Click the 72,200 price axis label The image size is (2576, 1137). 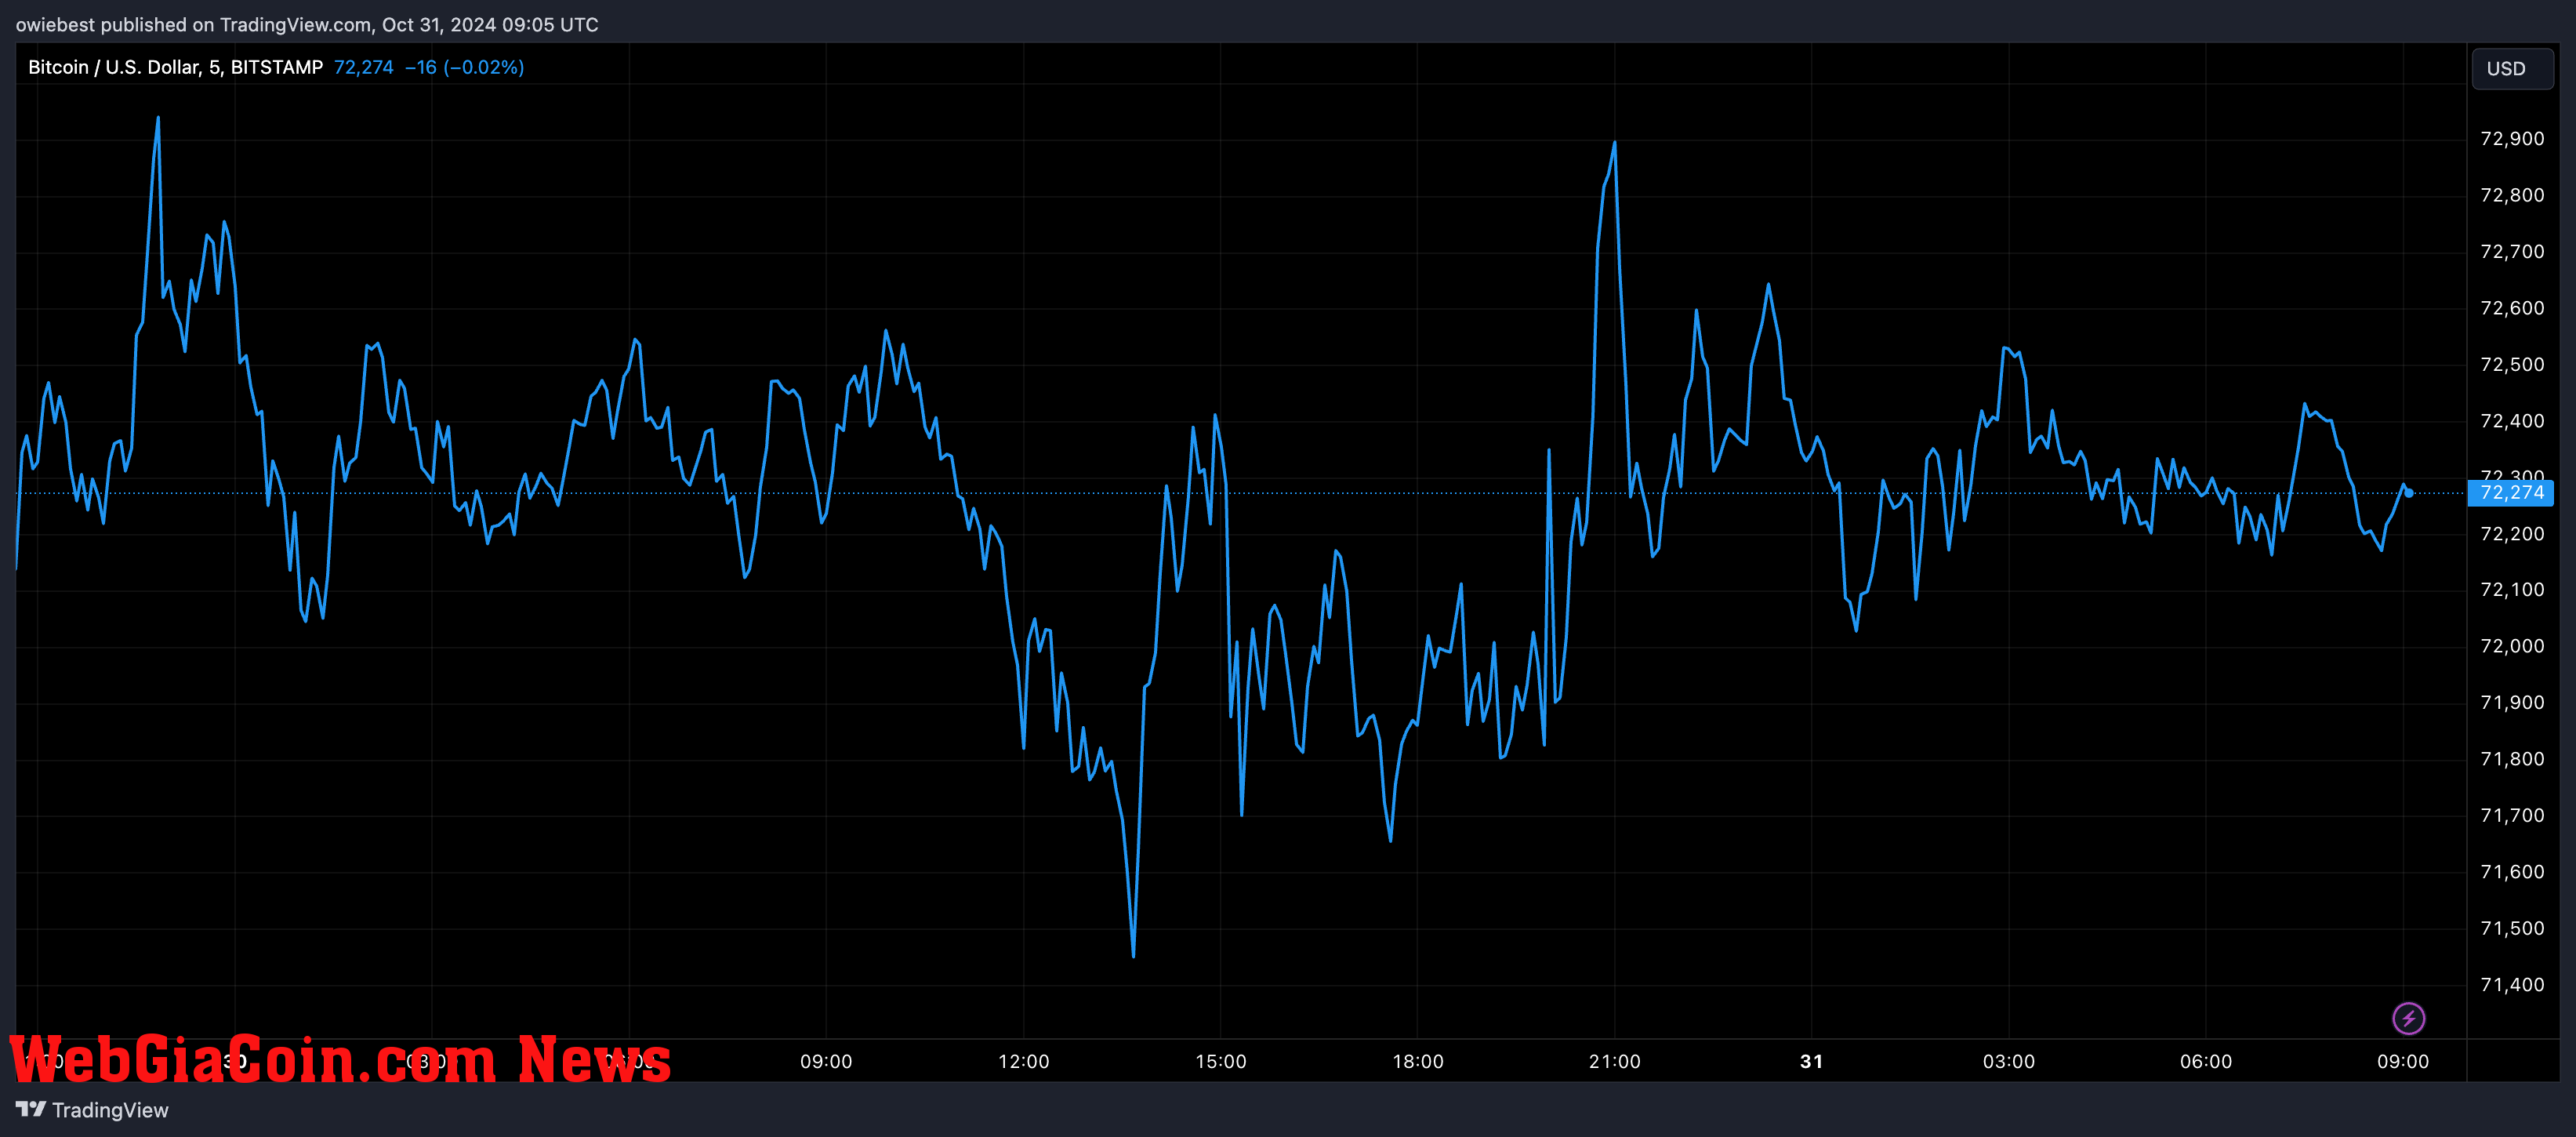[2512, 534]
